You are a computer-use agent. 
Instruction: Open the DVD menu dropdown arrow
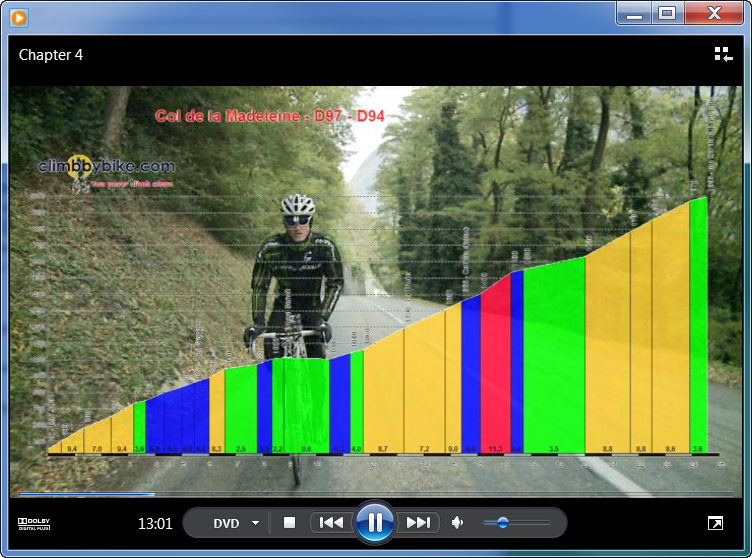click(256, 523)
